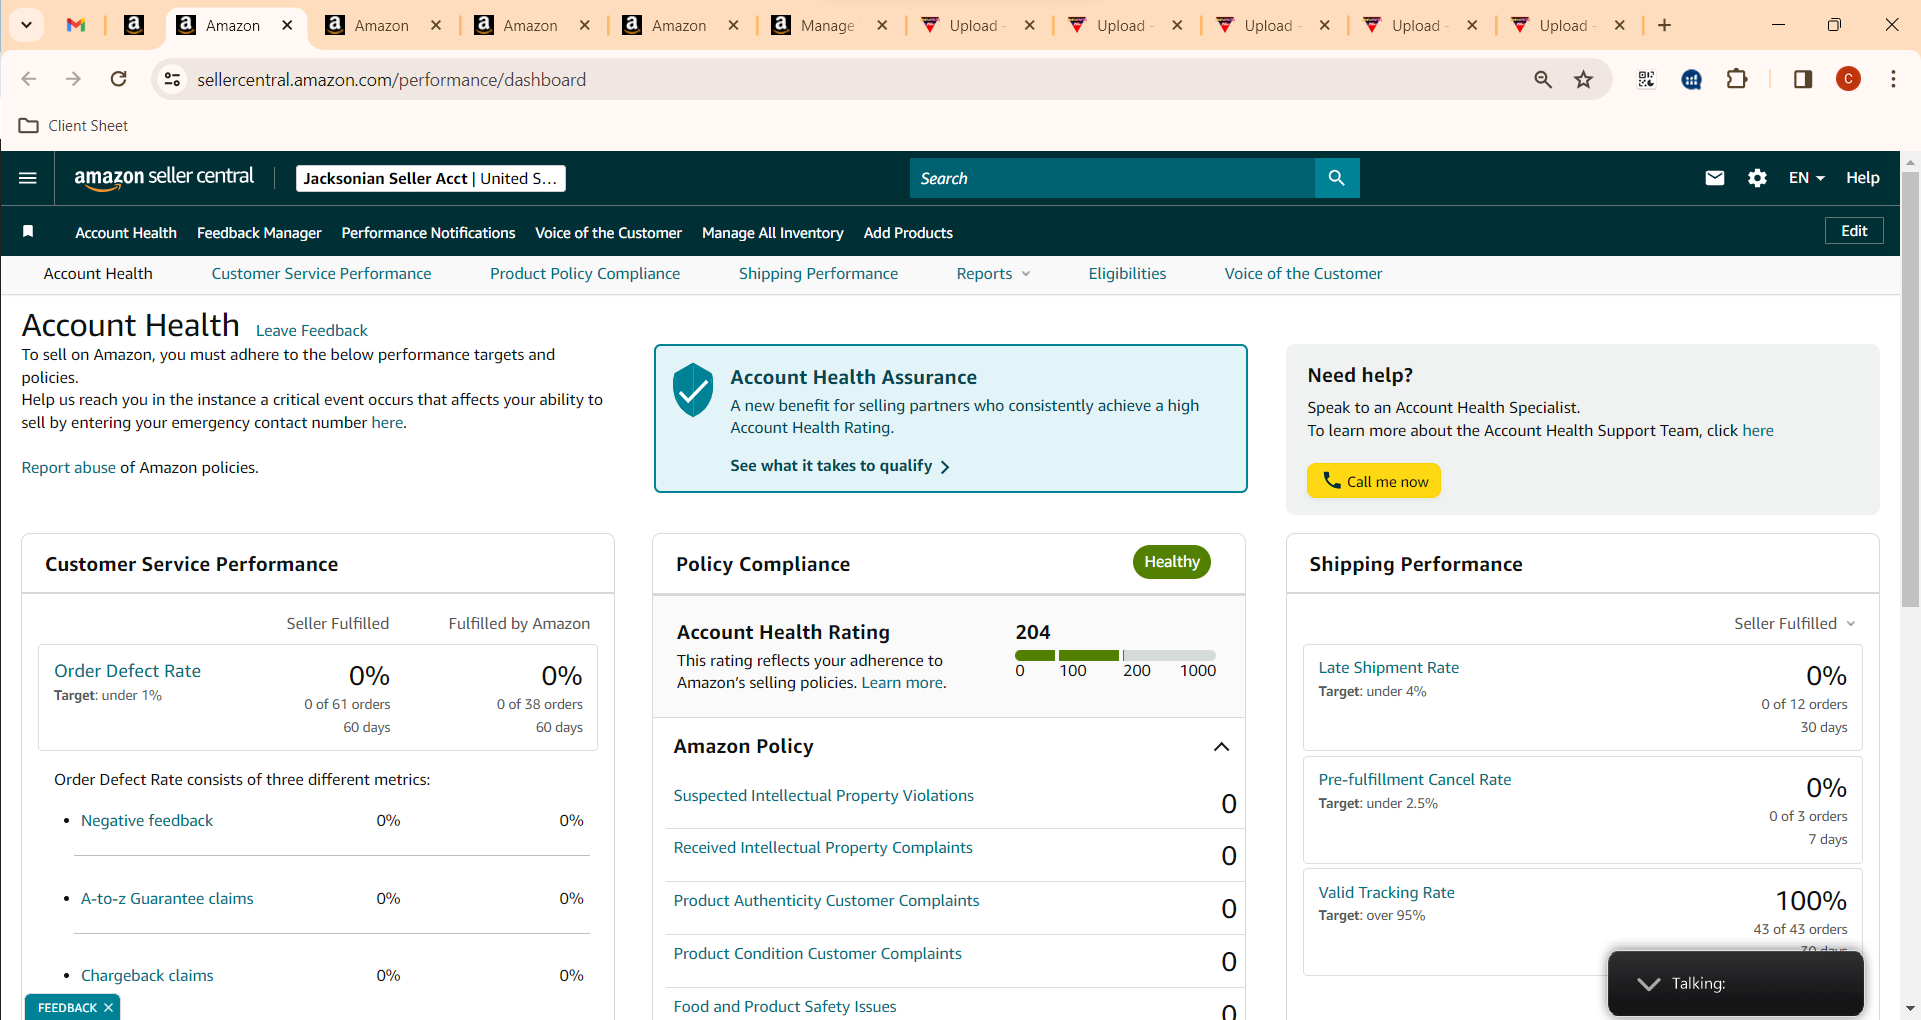The image size is (1921, 1020).
Task: Go back using the browser back arrow
Action: pos(29,79)
